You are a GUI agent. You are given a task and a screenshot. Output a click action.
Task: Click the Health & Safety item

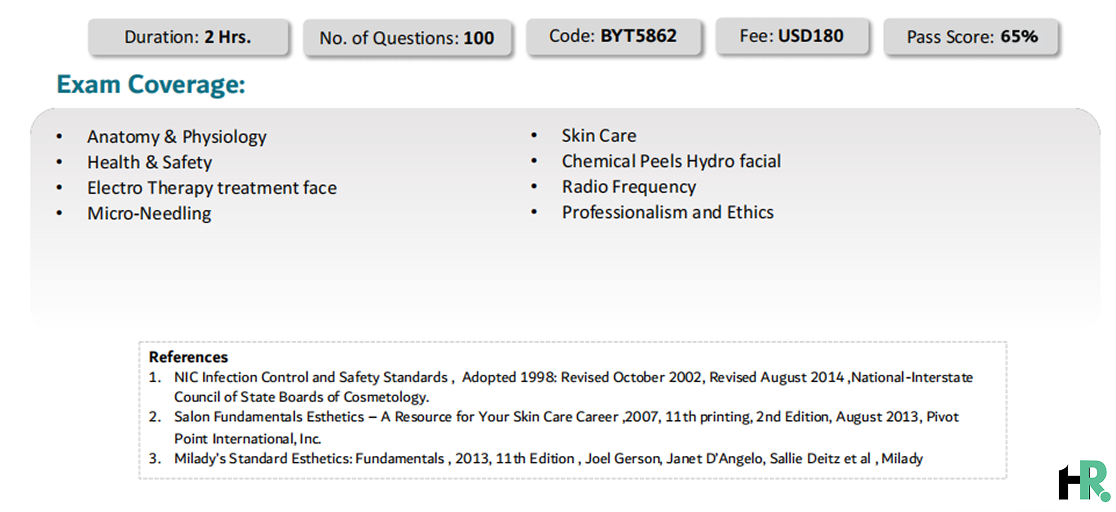click(x=149, y=162)
